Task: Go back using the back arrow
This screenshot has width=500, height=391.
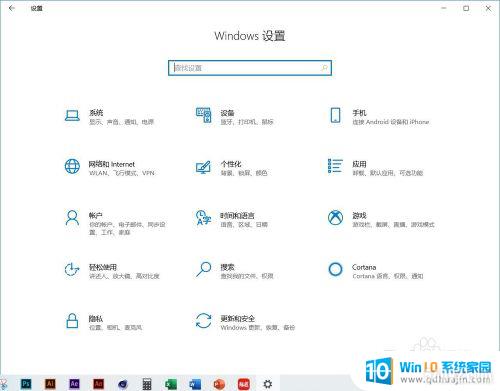Action: 12,8
